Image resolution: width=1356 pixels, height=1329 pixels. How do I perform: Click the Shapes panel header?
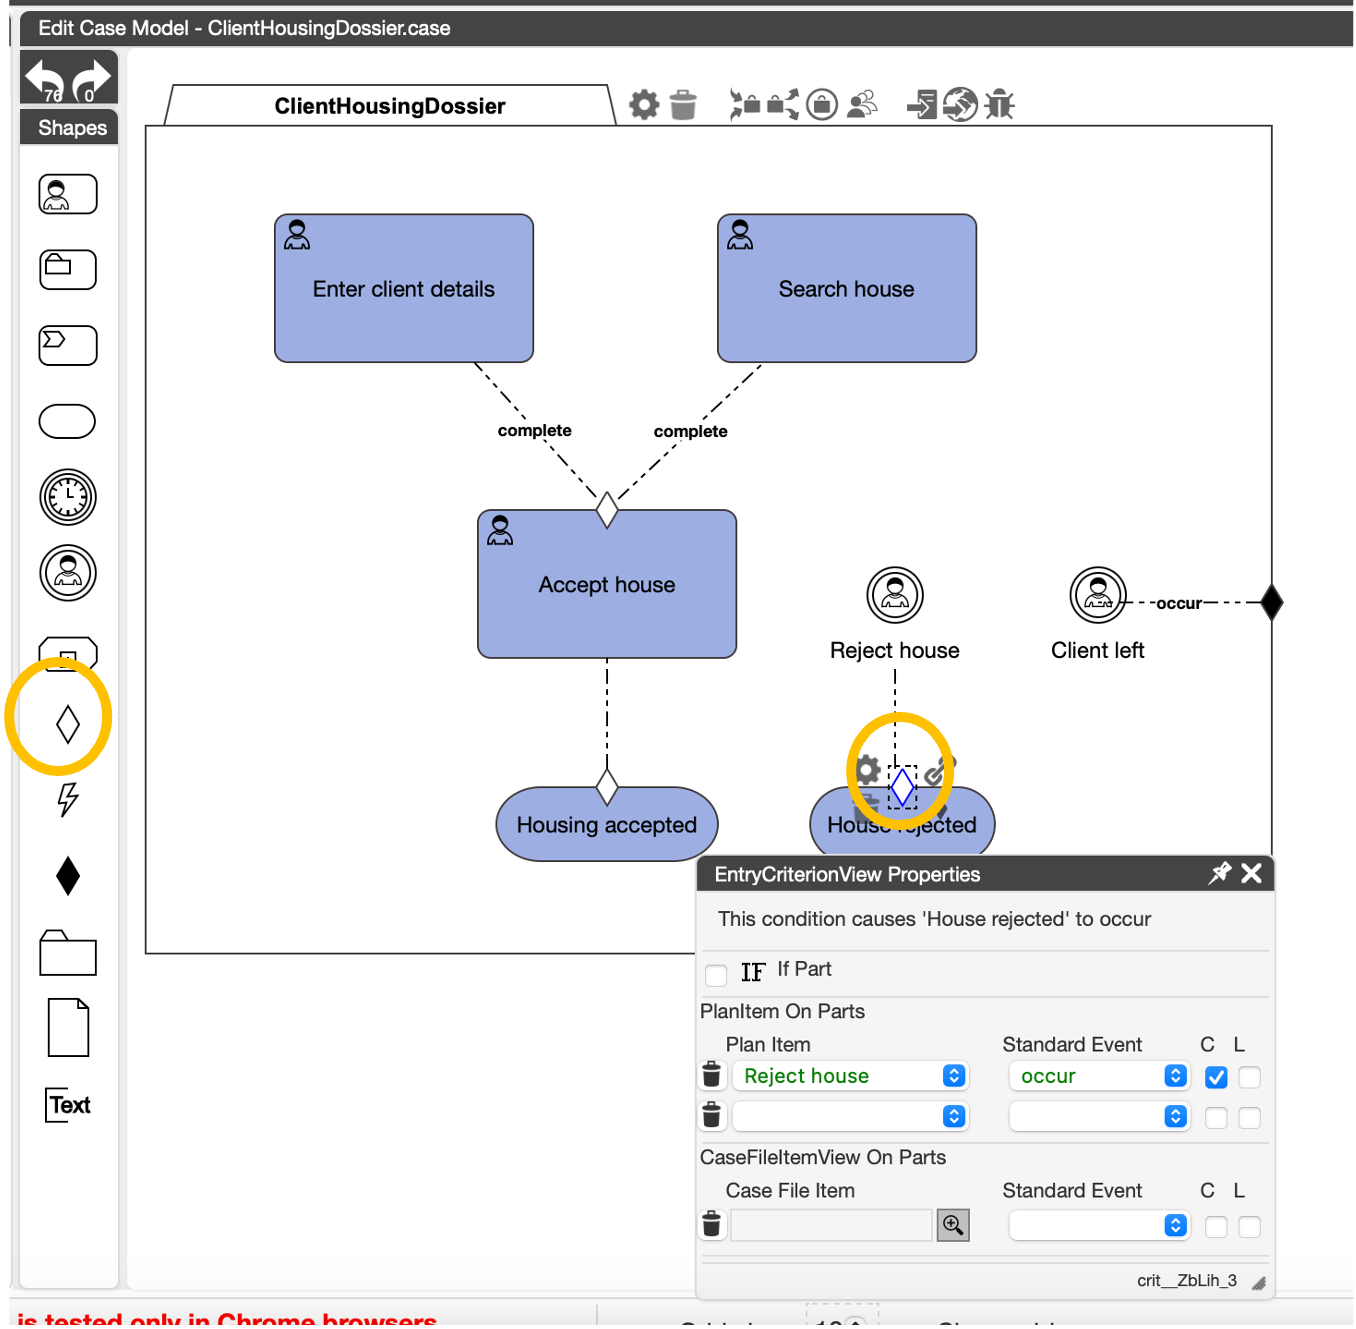pos(70,128)
